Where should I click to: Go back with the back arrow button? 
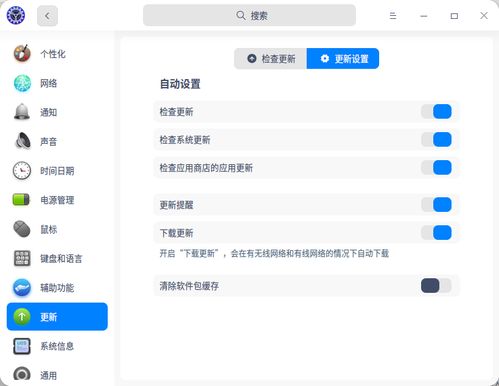(47, 16)
